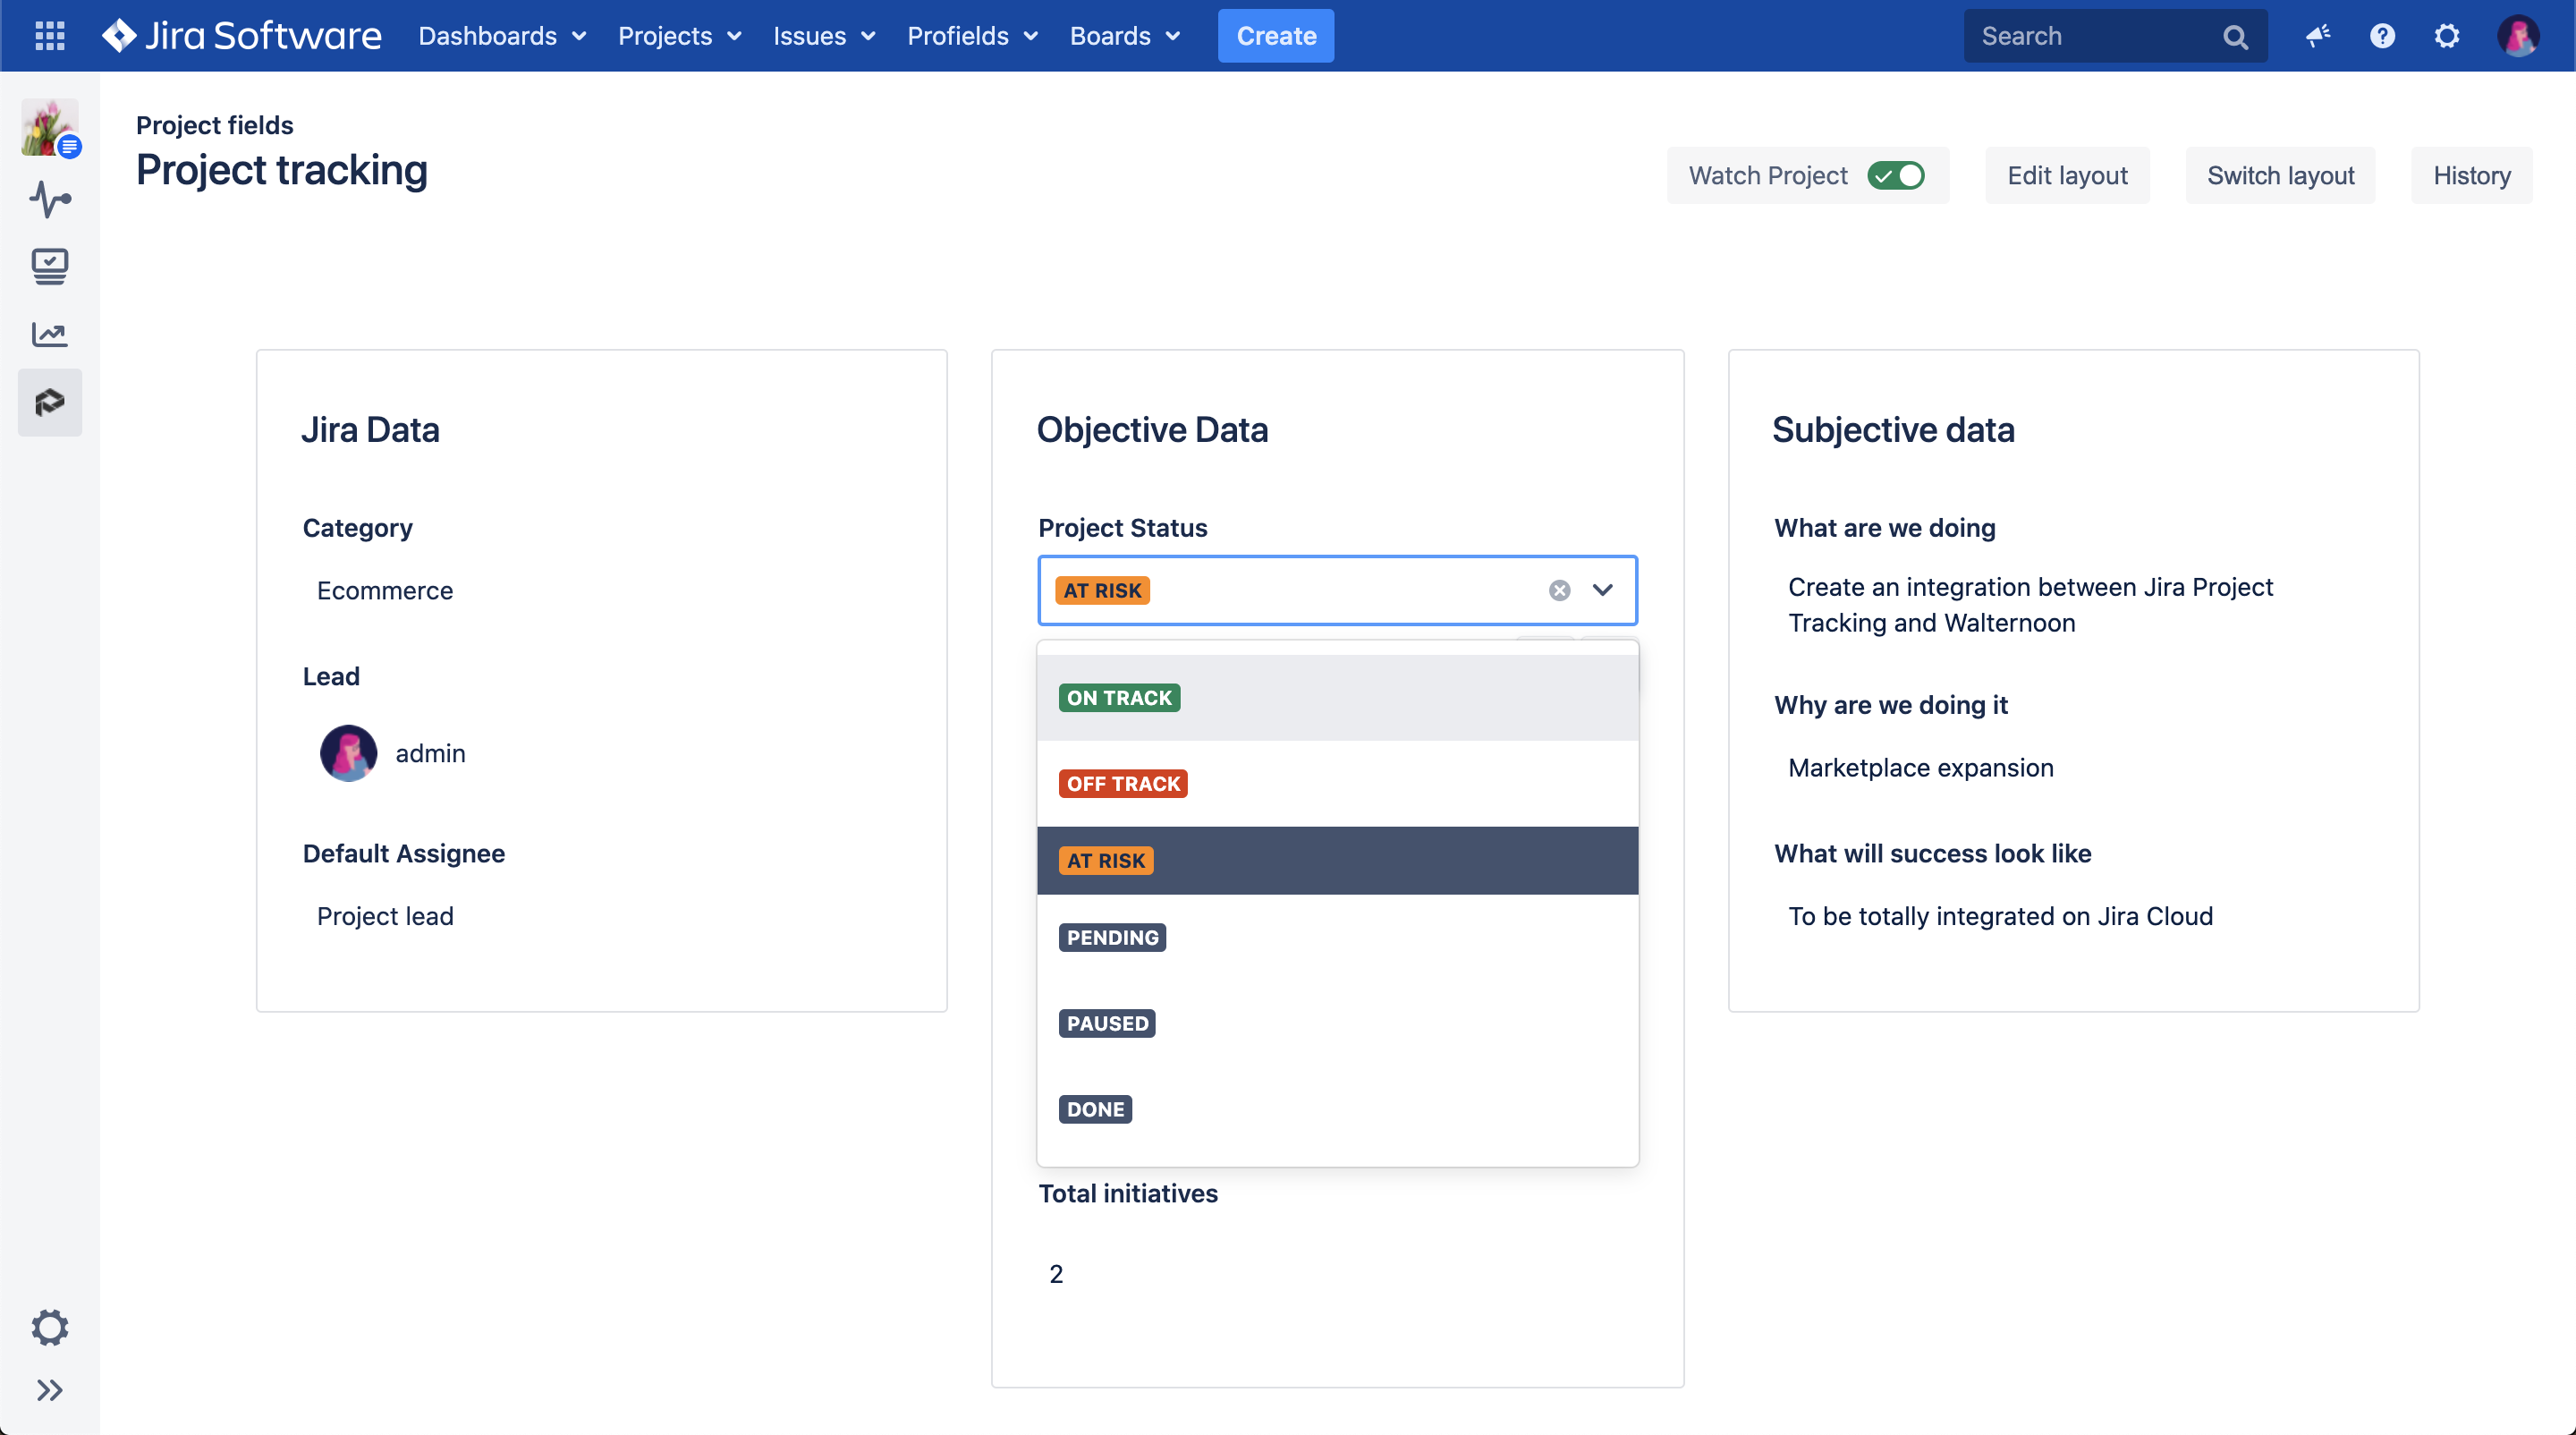The height and width of the screenshot is (1435, 2576).
Task: Choose the OFF TRACK status option
Action: [x=1123, y=784]
